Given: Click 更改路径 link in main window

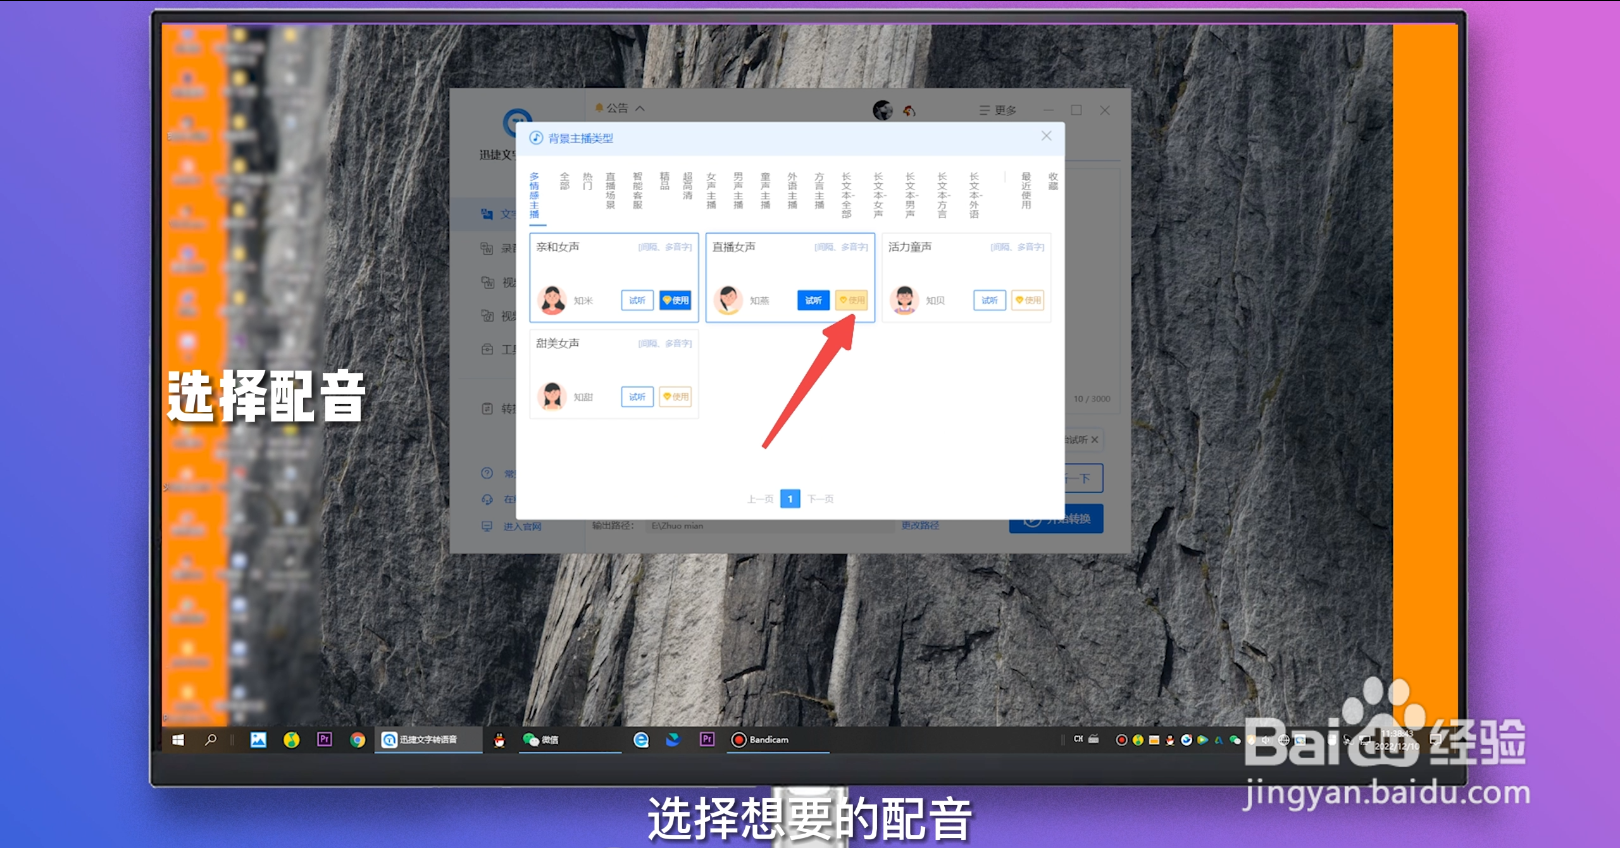Looking at the screenshot, I should click(x=919, y=525).
